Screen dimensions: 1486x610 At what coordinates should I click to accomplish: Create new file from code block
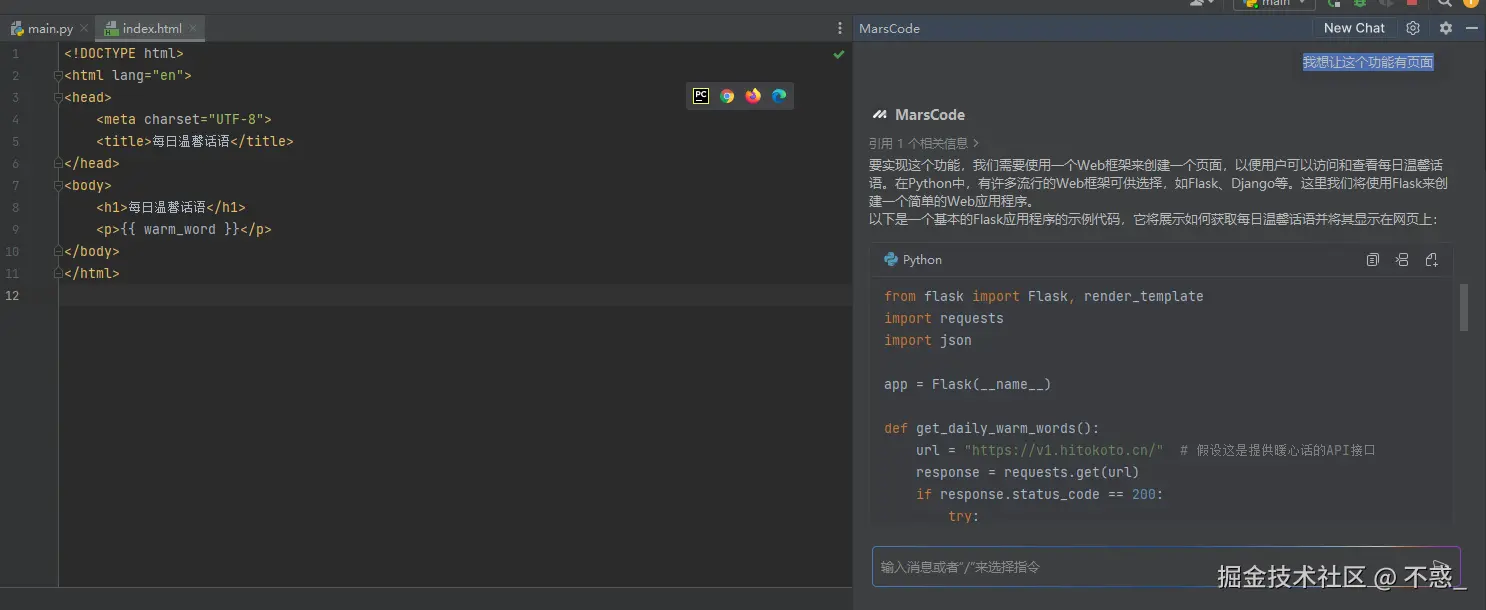coord(1431,260)
